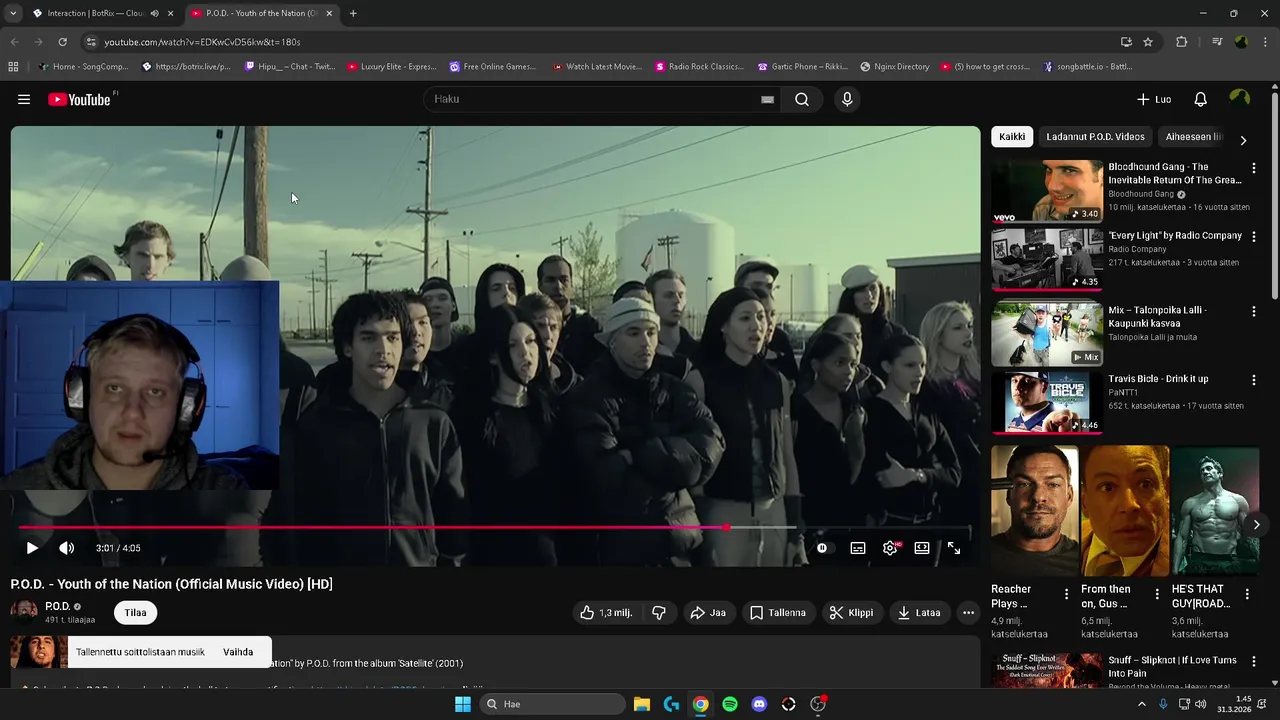Click the address bar URL
Screen dimensions: 1280x720
[x=202, y=42]
